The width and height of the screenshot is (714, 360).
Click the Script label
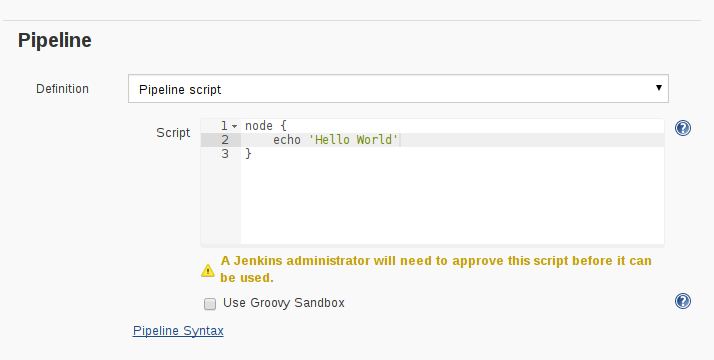click(173, 133)
